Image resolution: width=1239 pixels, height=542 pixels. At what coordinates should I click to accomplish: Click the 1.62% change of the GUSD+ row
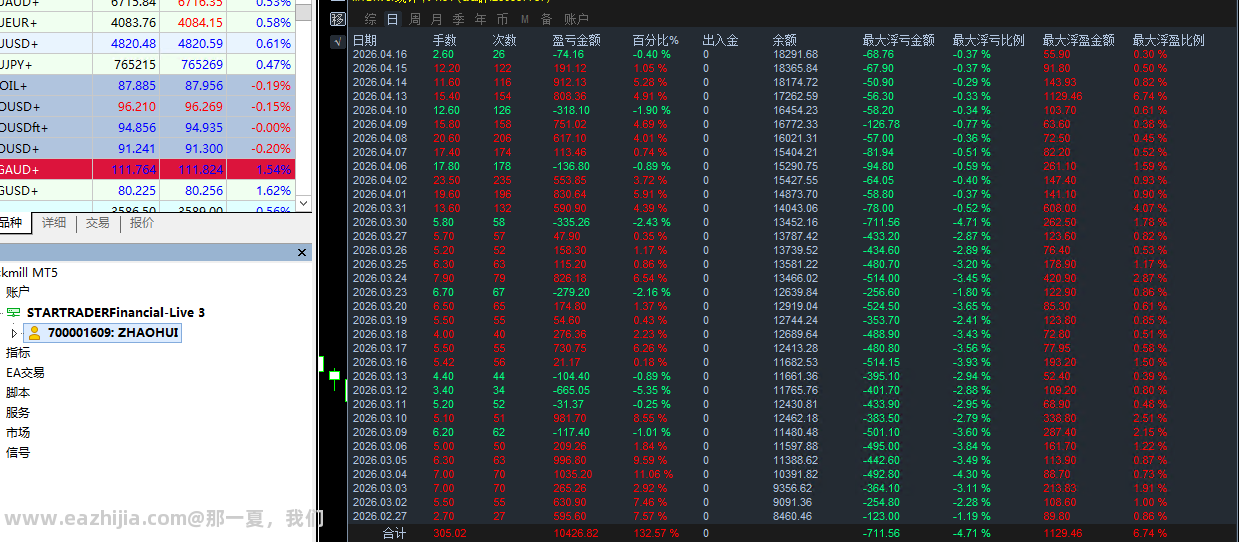274,191
